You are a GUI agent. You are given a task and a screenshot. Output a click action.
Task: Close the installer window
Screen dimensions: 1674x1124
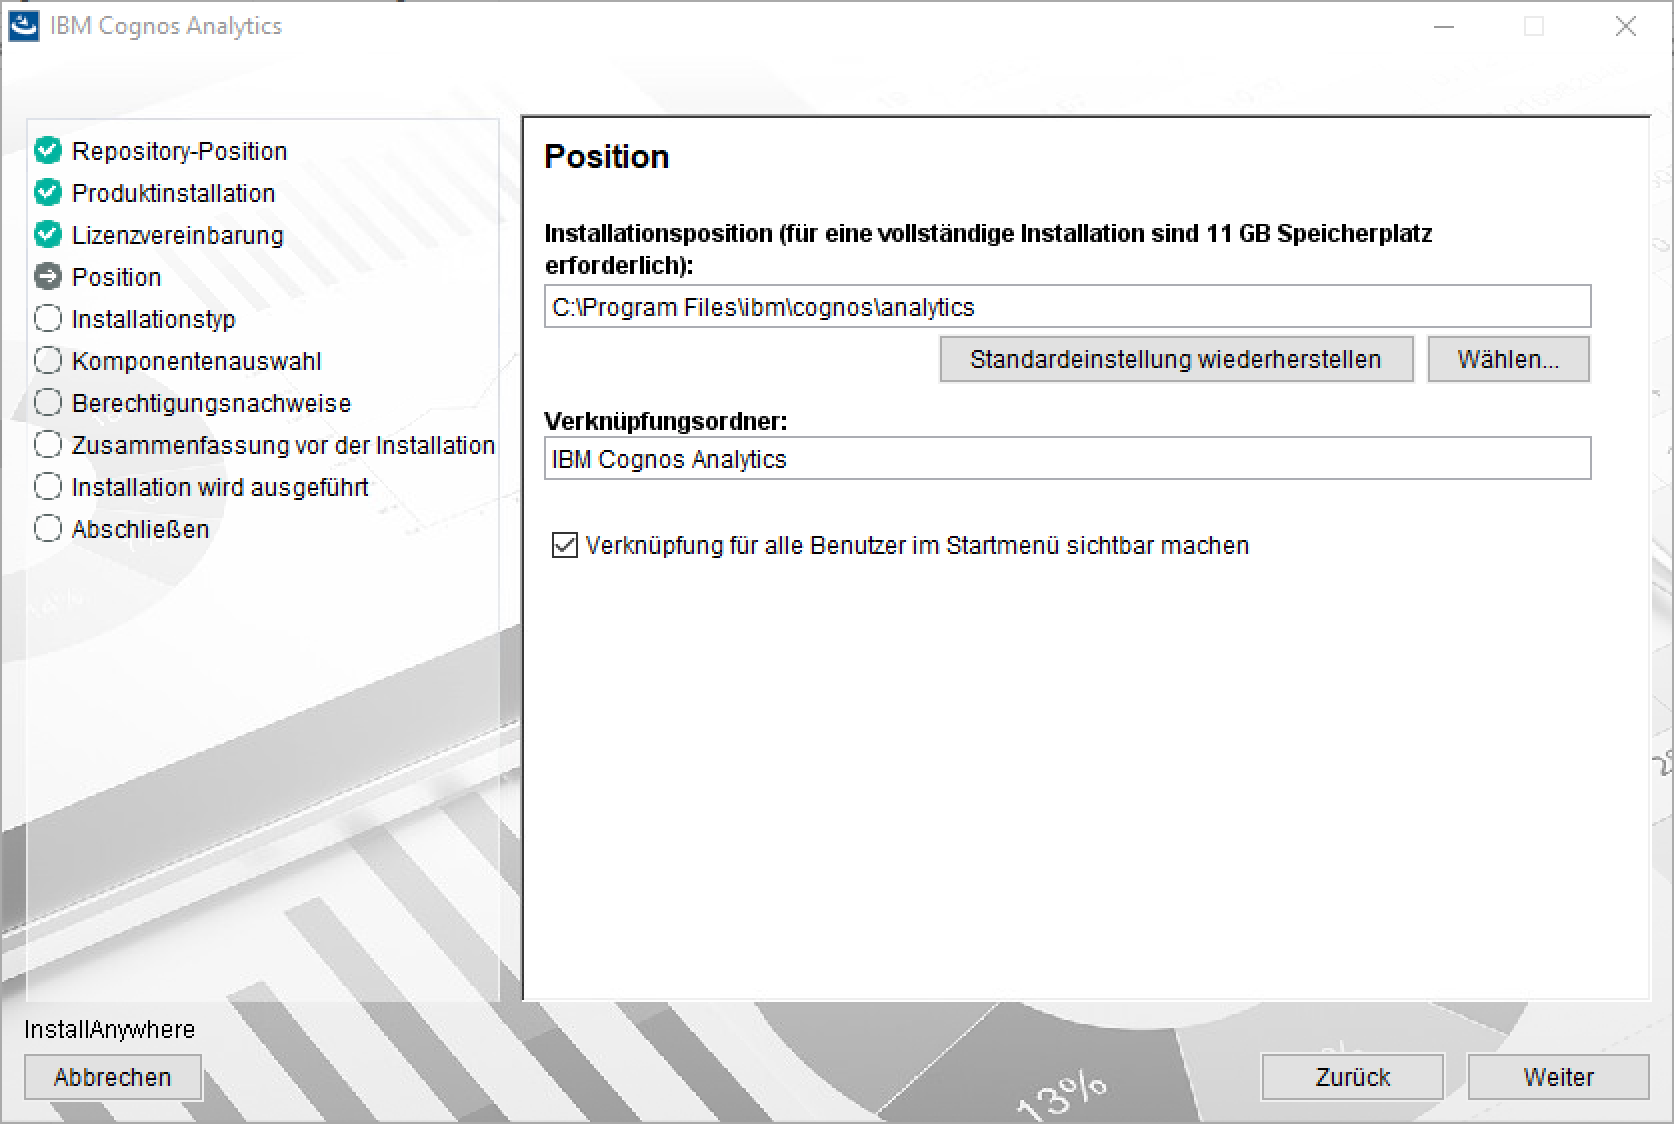(1626, 27)
